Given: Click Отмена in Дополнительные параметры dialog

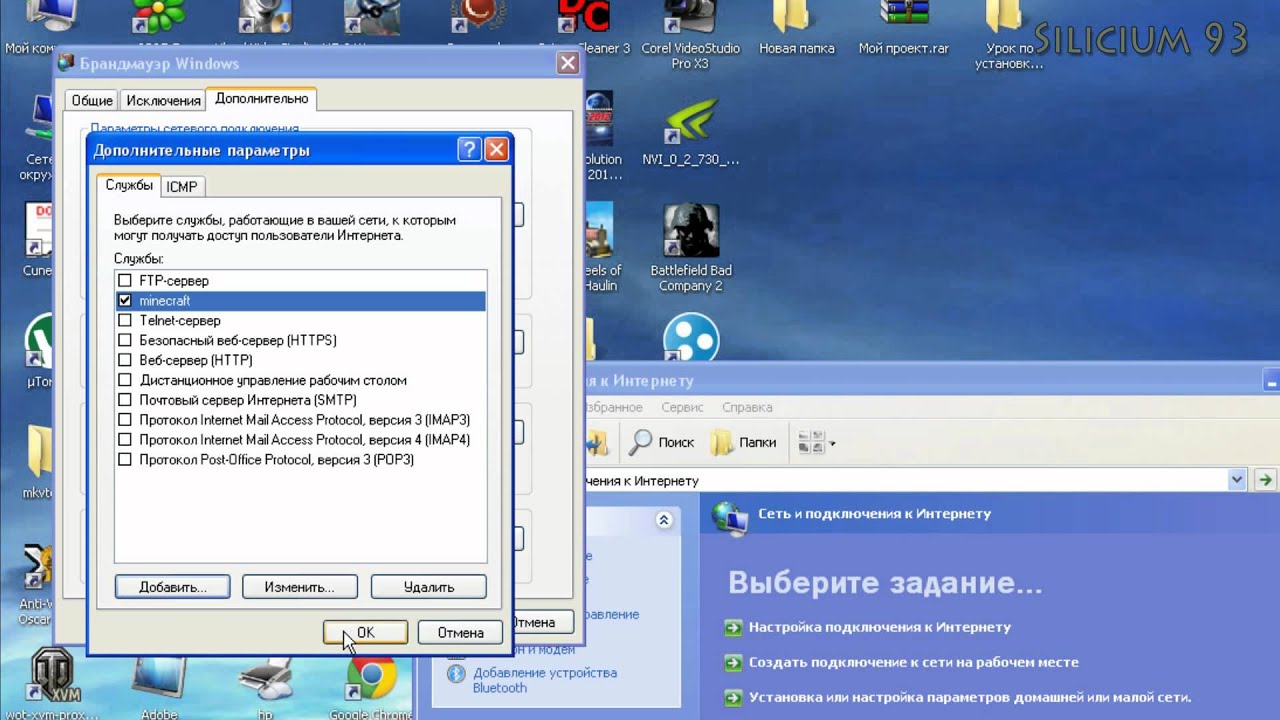Looking at the screenshot, I should pyautogui.click(x=460, y=632).
